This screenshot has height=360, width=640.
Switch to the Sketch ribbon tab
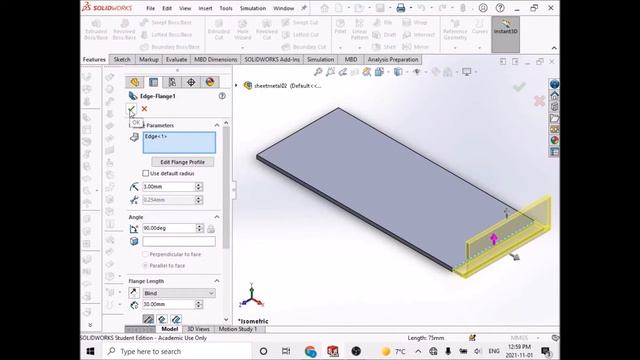click(122, 60)
